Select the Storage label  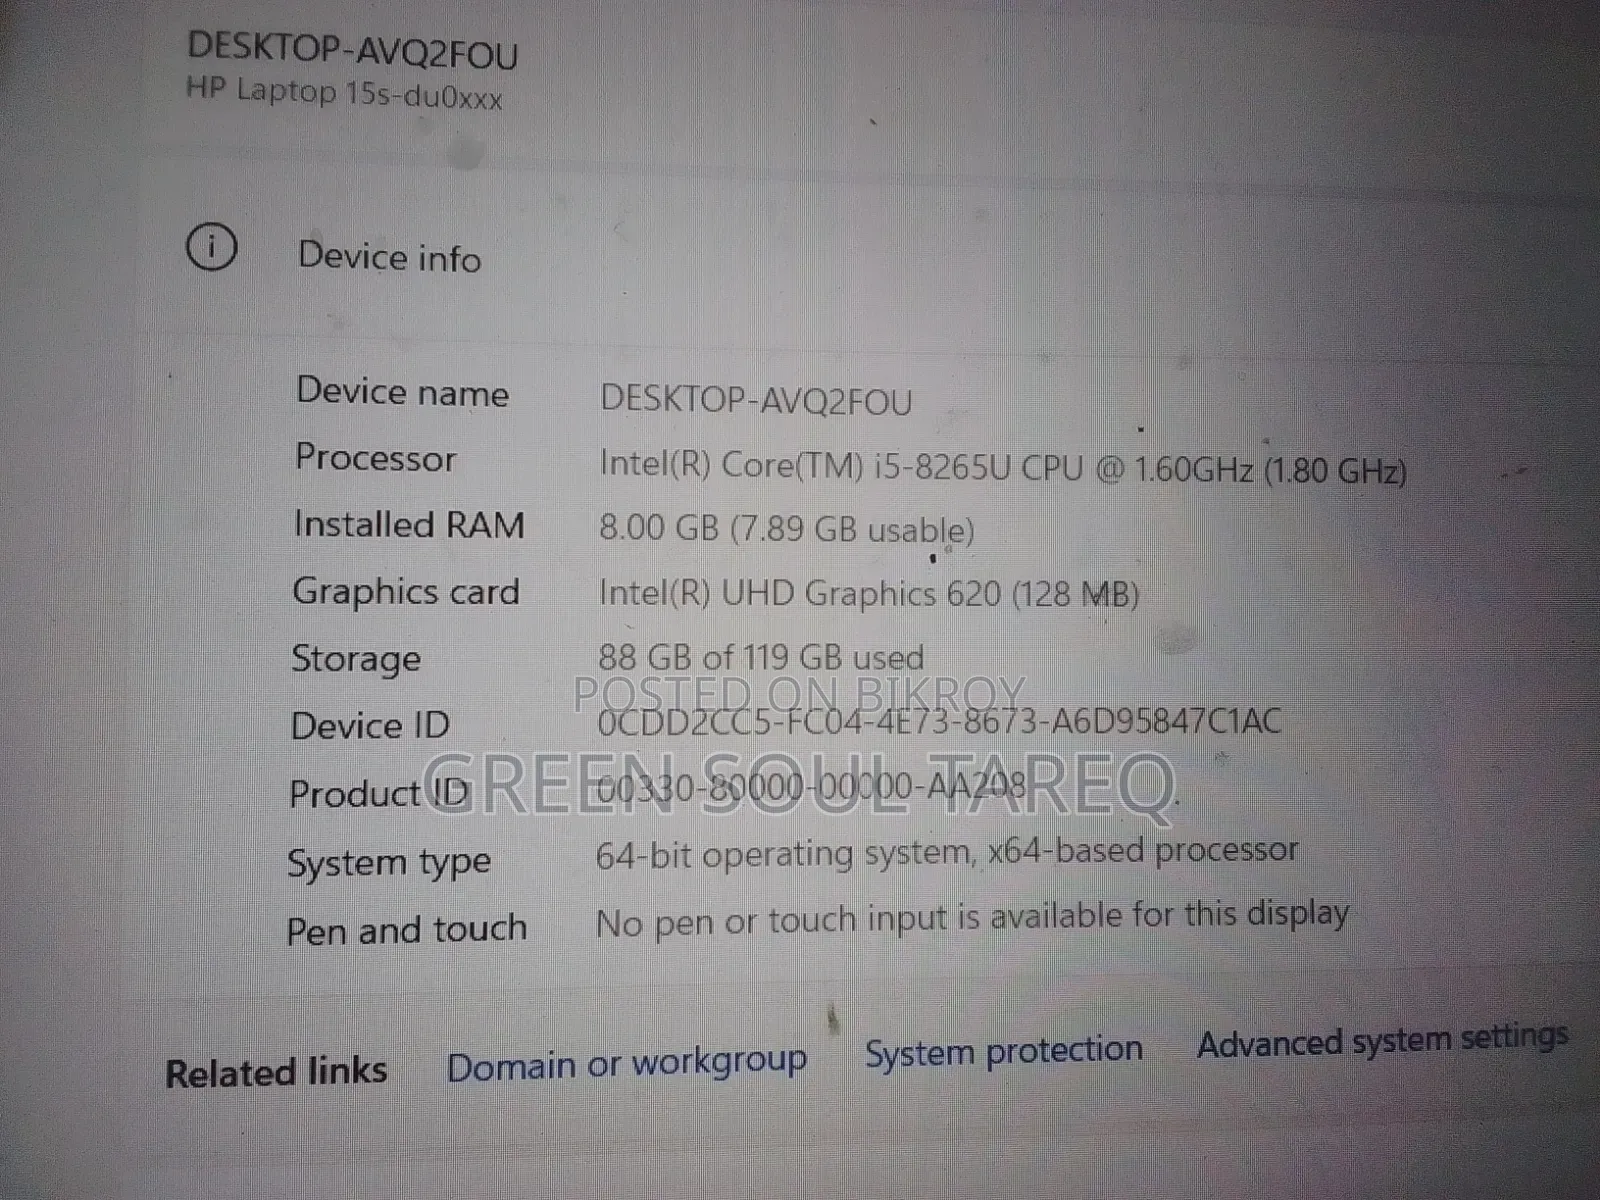click(356, 659)
